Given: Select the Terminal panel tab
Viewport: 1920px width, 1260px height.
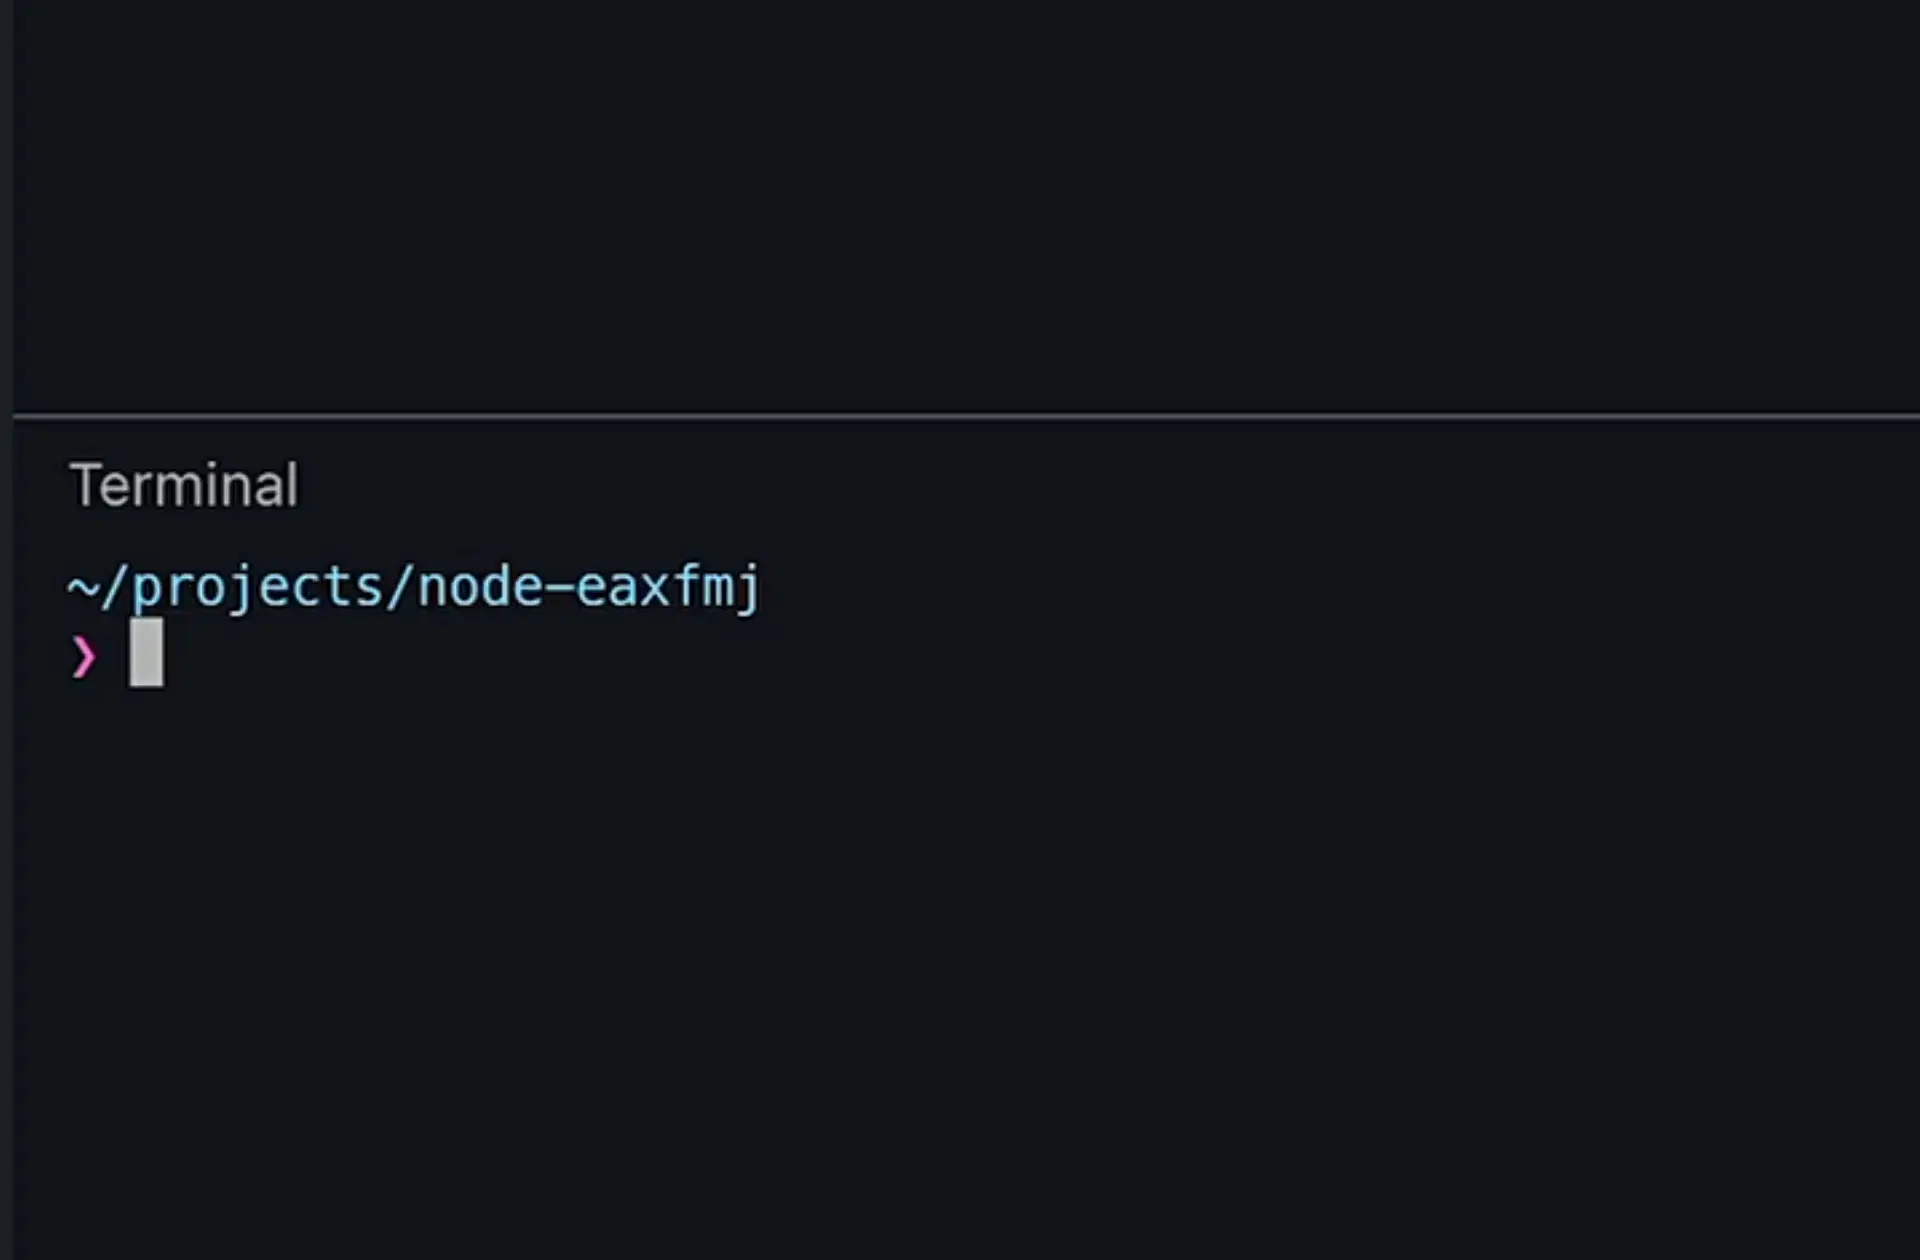Looking at the screenshot, I should click(x=184, y=486).
